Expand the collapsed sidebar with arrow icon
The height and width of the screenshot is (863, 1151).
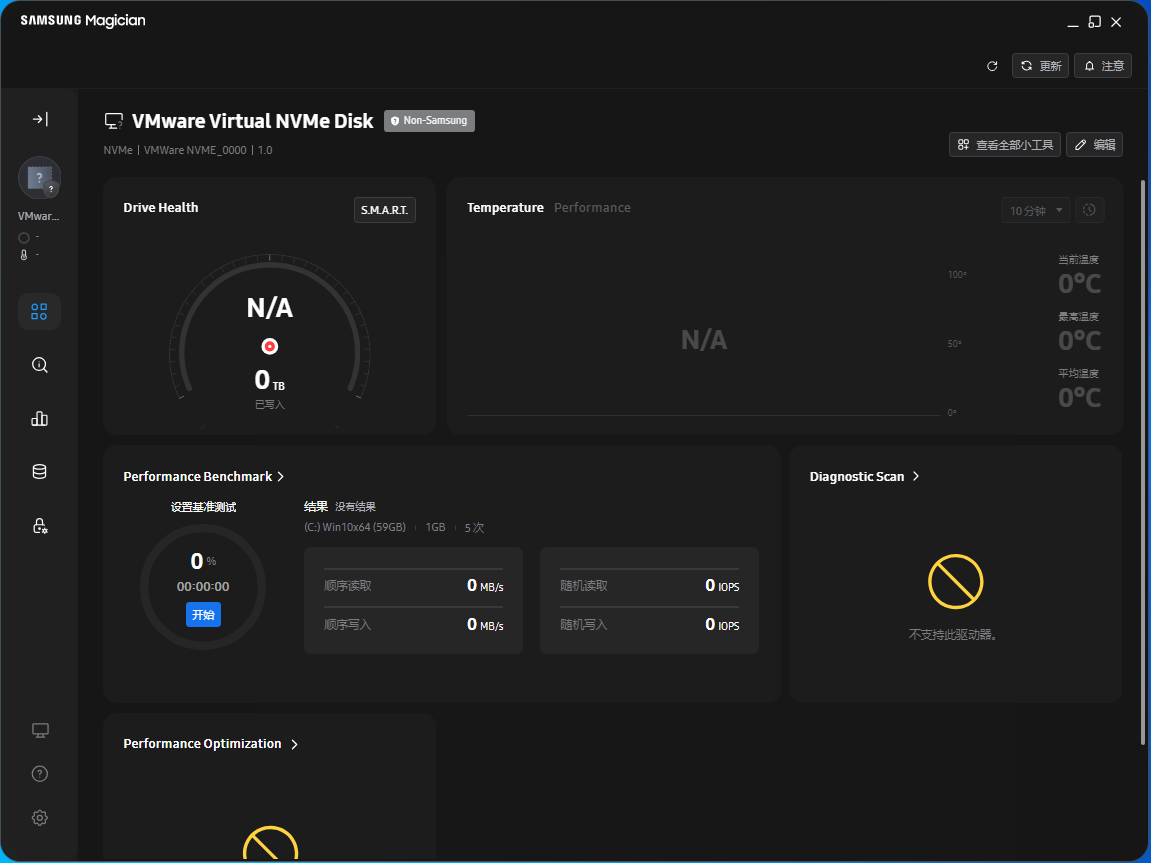pos(39,119)
